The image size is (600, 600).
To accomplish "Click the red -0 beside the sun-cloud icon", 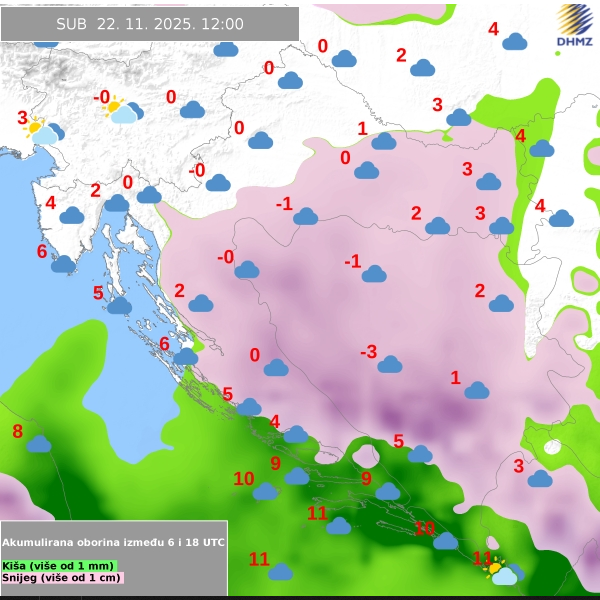I will point(101,97).
